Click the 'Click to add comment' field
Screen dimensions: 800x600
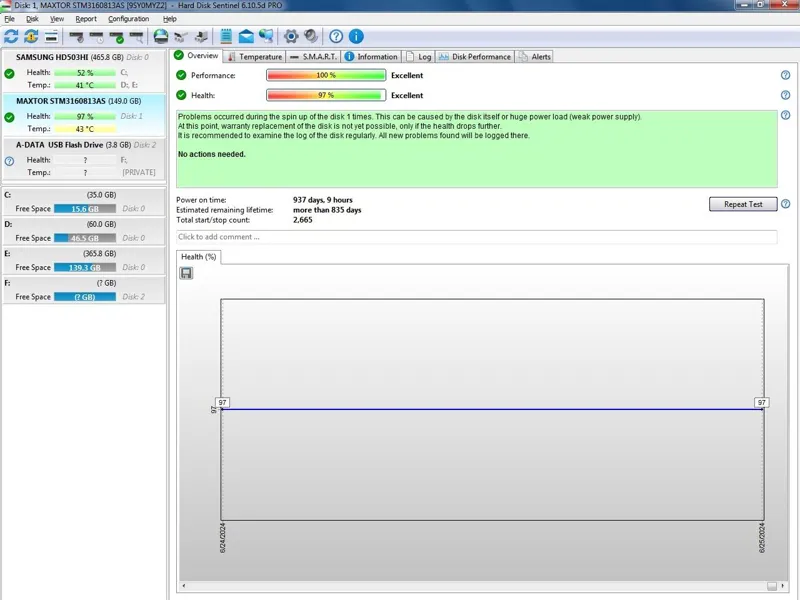476,237
